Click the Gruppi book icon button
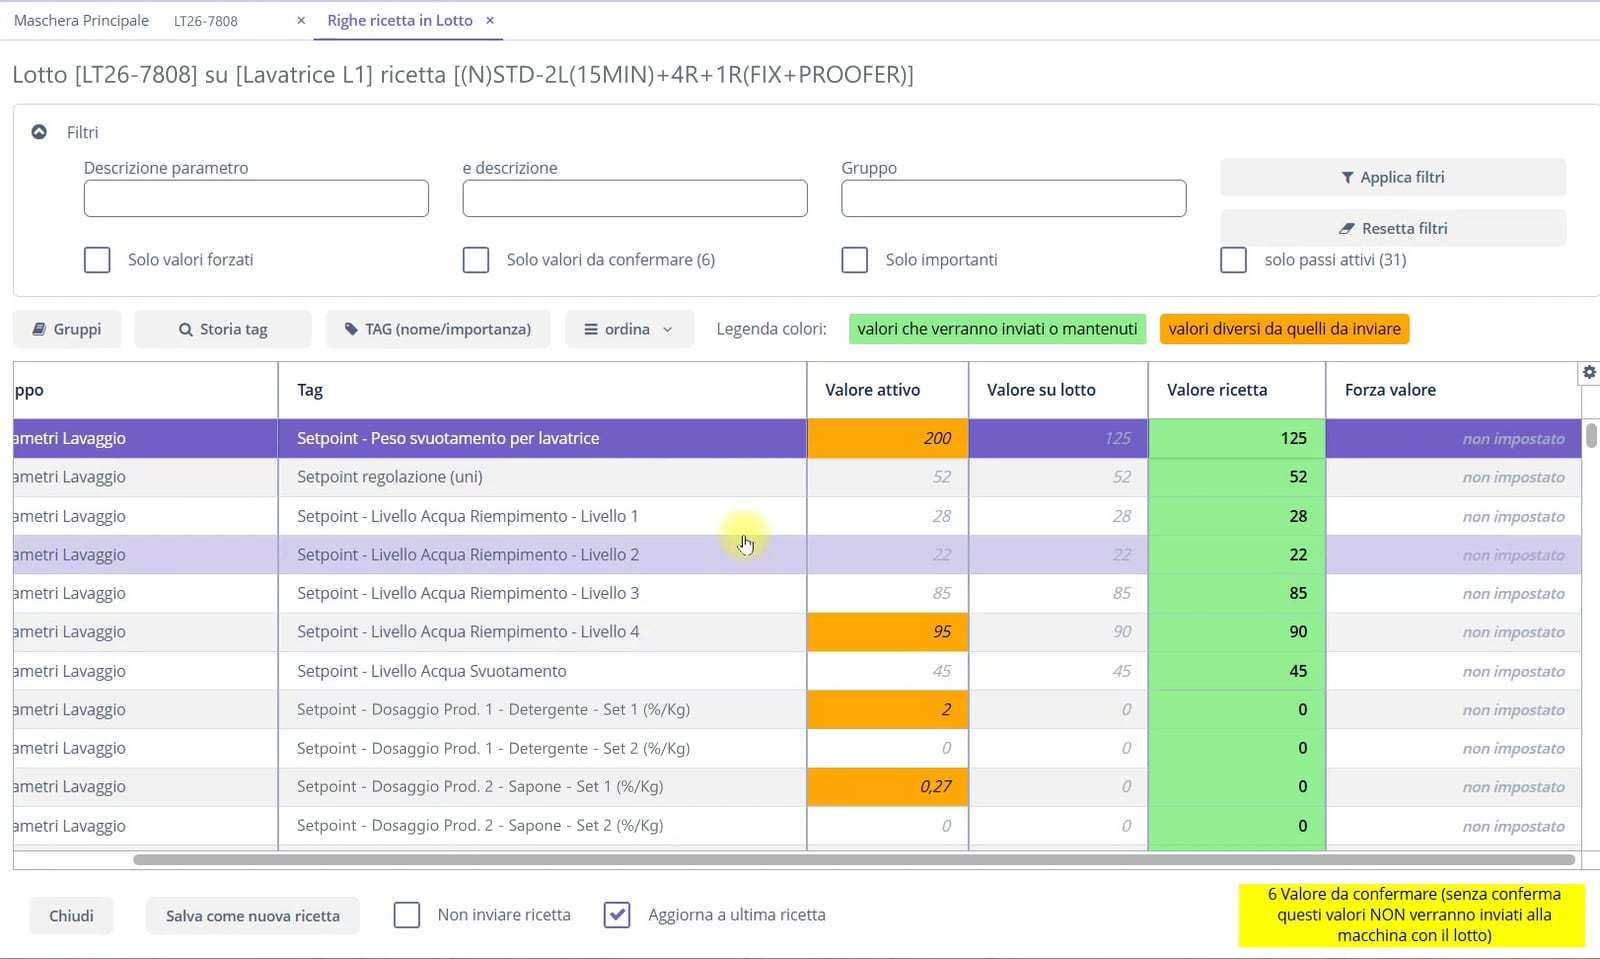The height and width of the screenshot is (959, 1600). pyautogui.click(x=67, y=329)
